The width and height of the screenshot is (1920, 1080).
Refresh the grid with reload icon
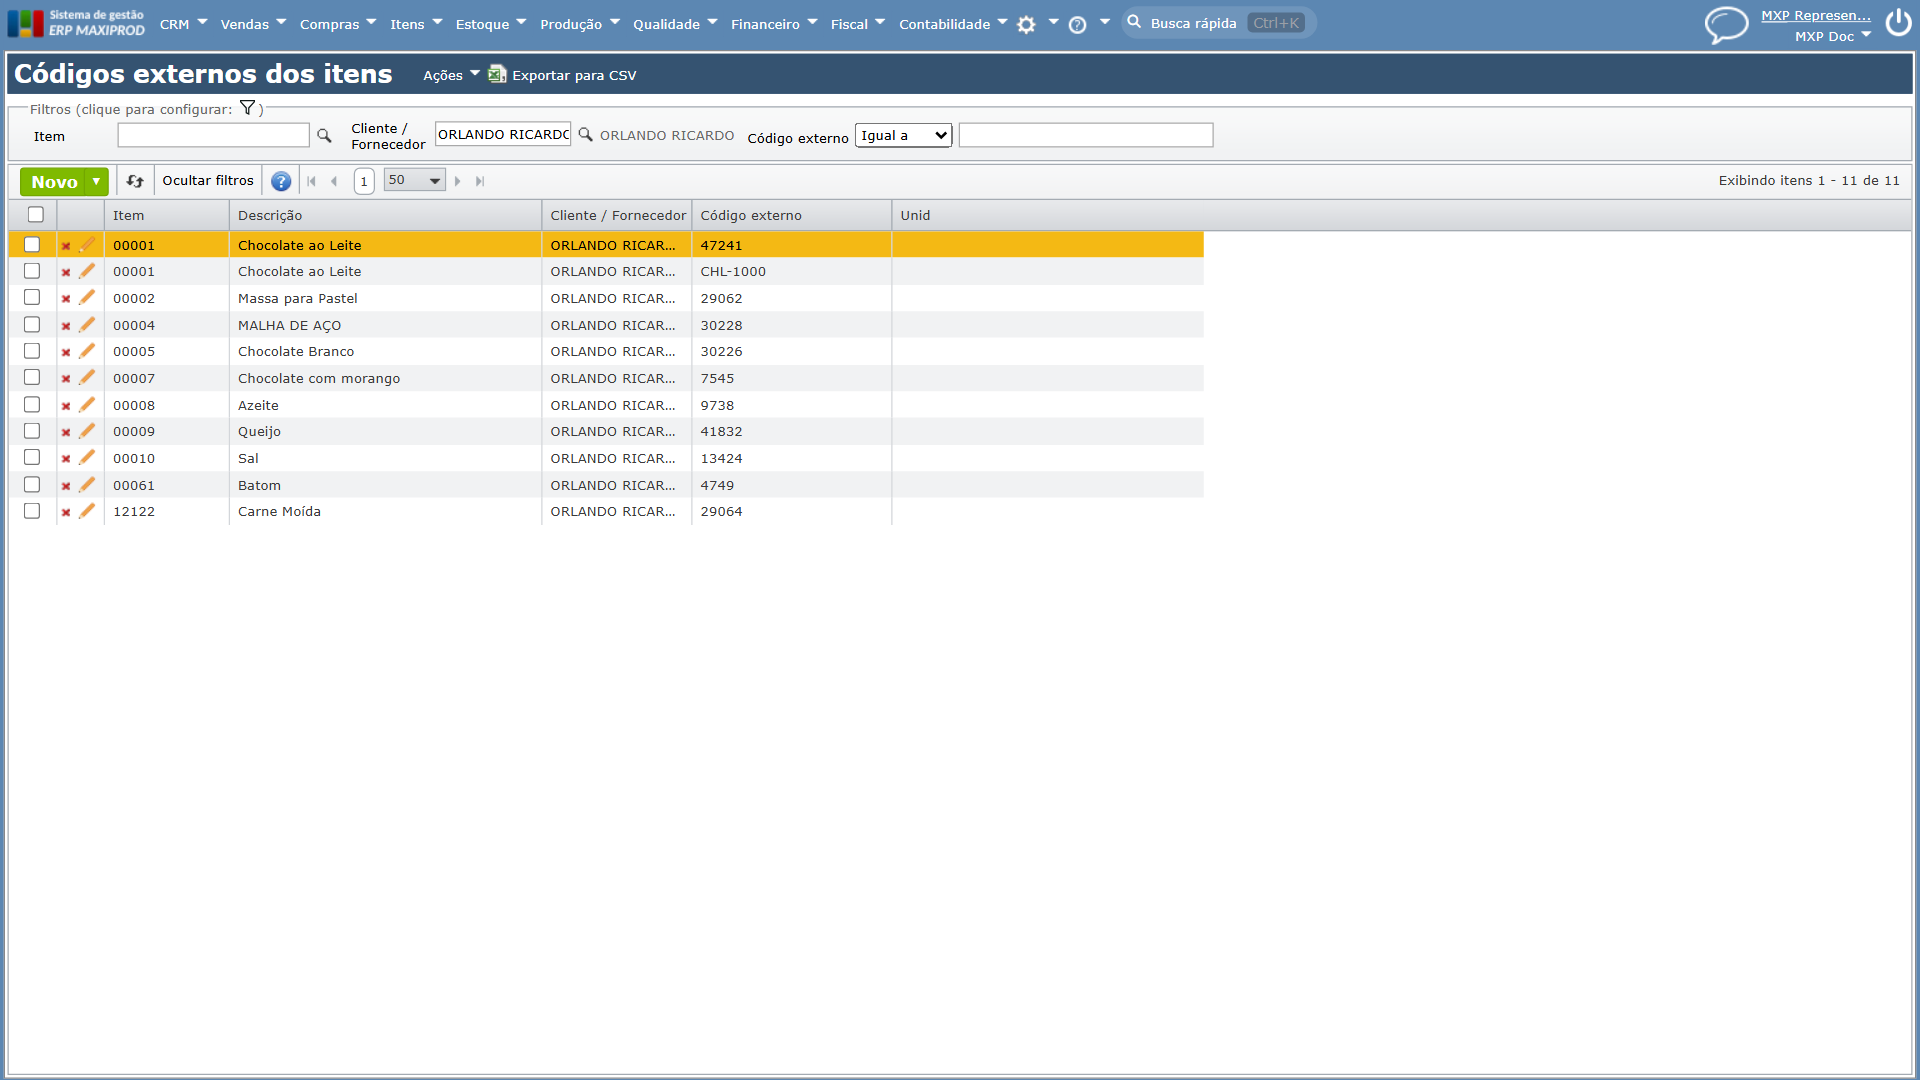(x=135, y=181)
